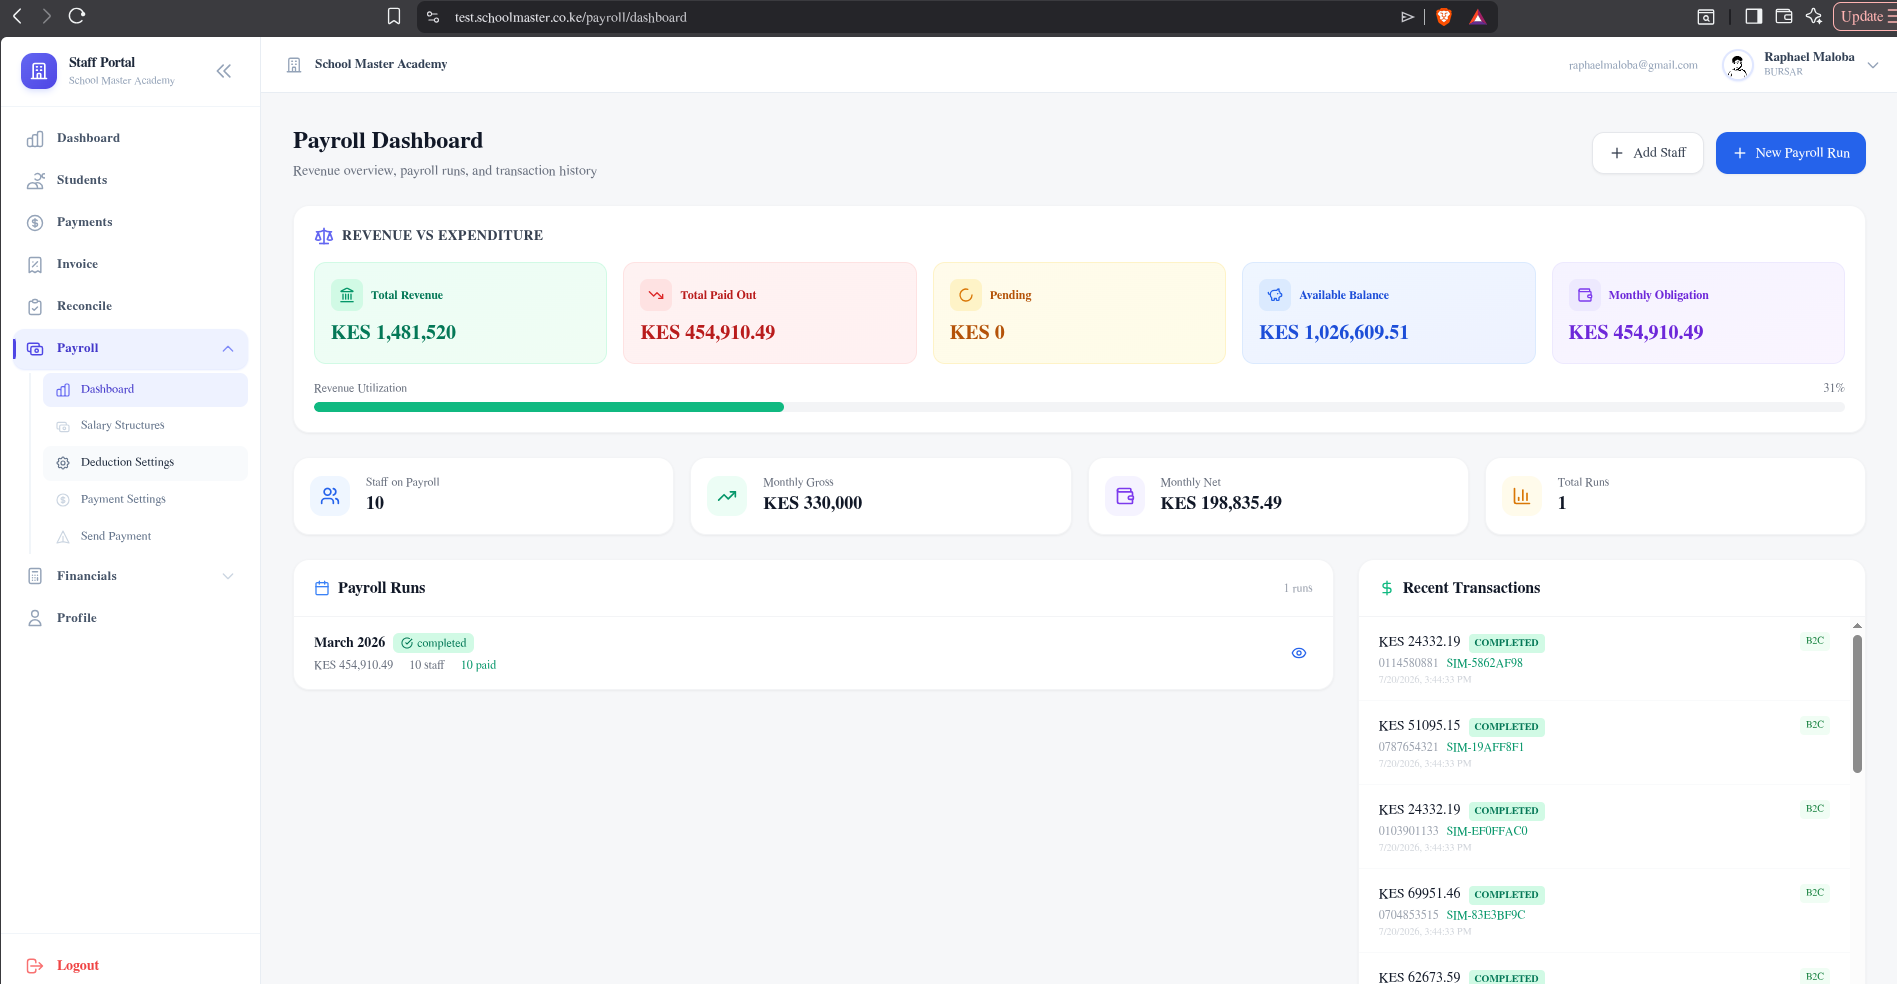Screen dimensions: 1897x984
Task: Click the Logout link
Action: coord(78,966)
